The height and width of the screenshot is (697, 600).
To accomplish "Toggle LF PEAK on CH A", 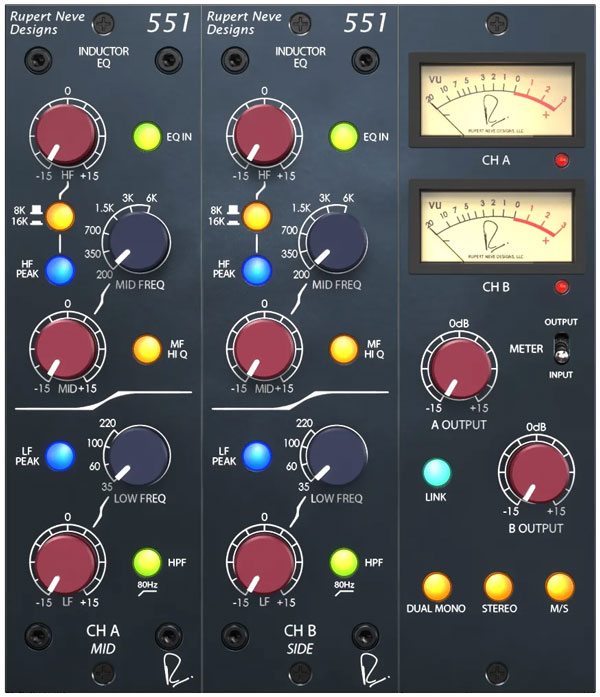I will tap(60, 456).
